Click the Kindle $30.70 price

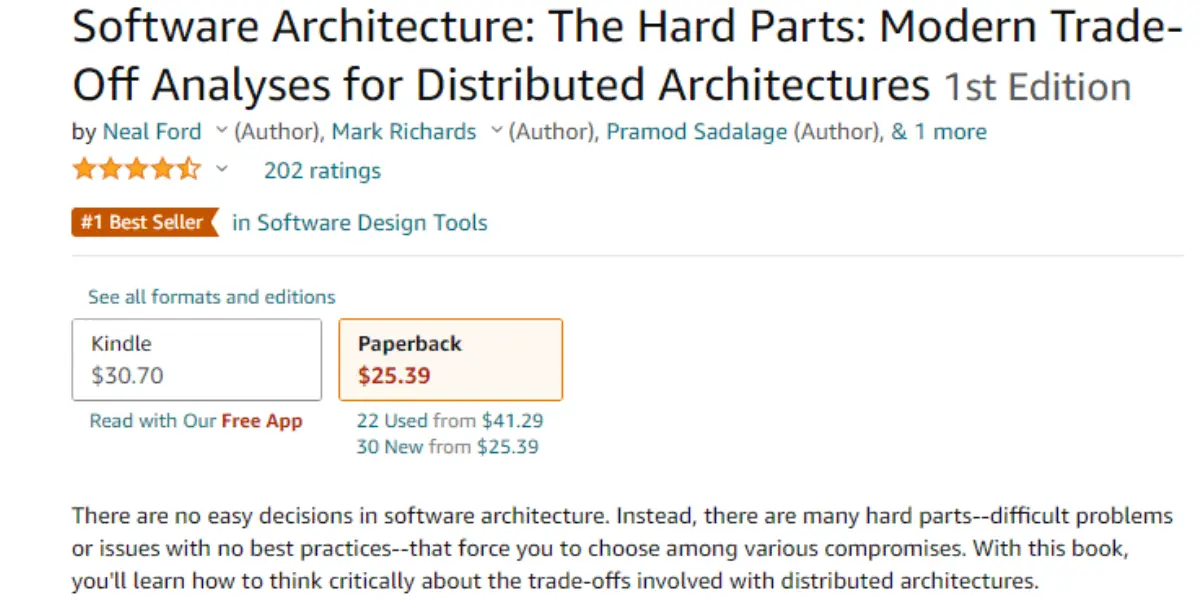click(x=127, y=377)
